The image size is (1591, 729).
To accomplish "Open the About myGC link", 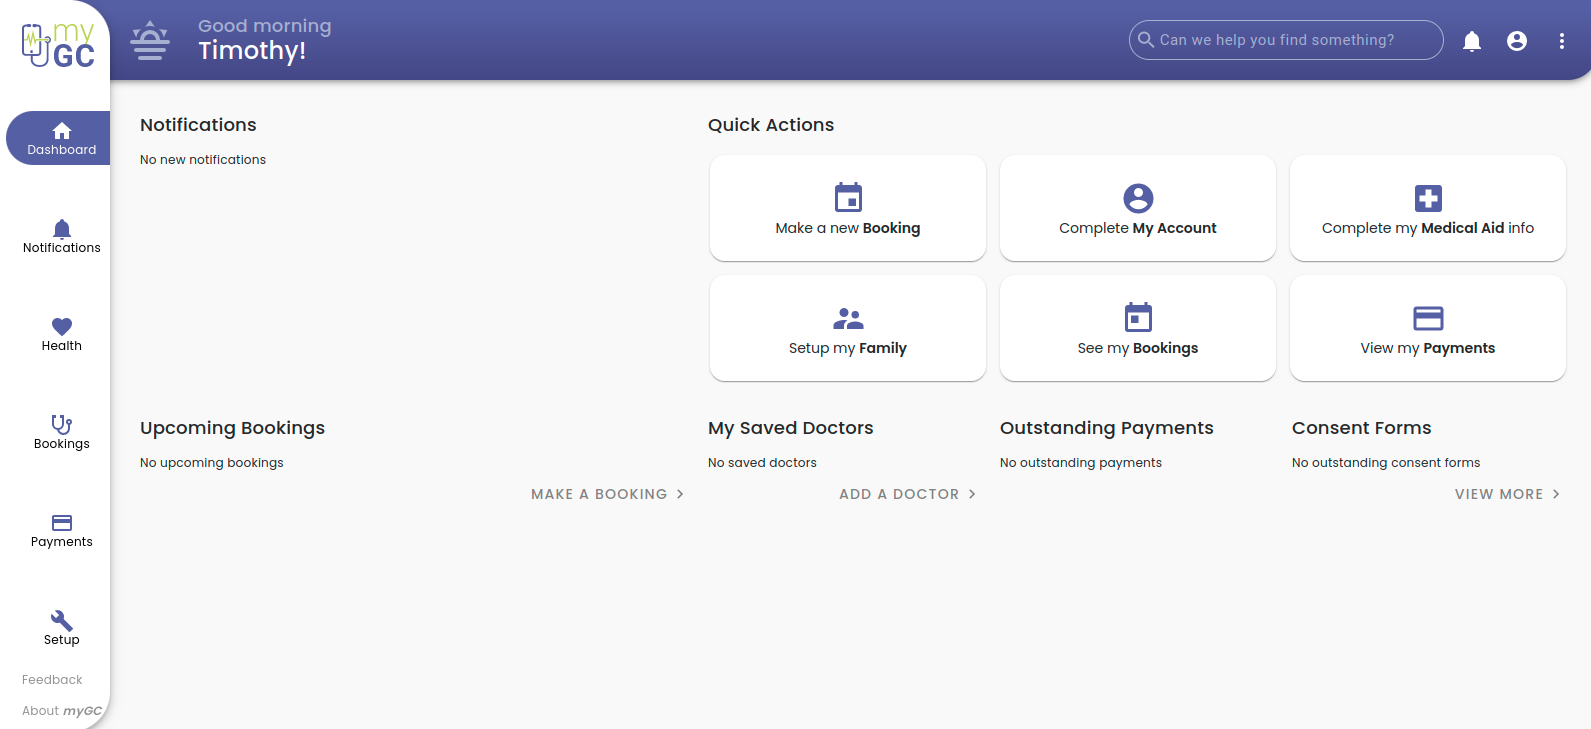I will pos(61,711).
